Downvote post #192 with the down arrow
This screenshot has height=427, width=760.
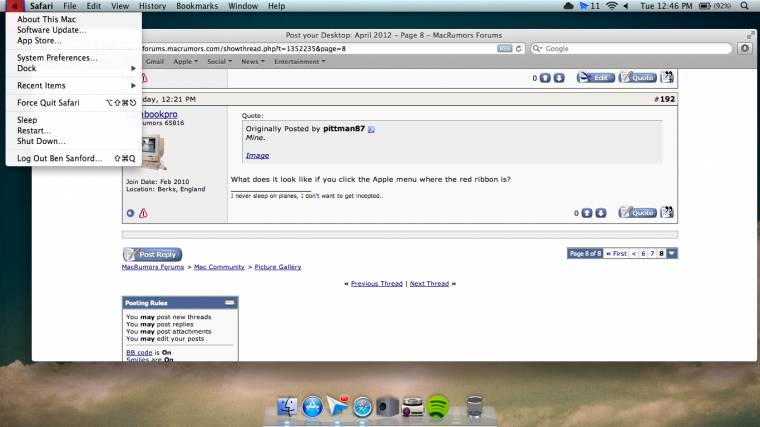[x=601, y=213]
